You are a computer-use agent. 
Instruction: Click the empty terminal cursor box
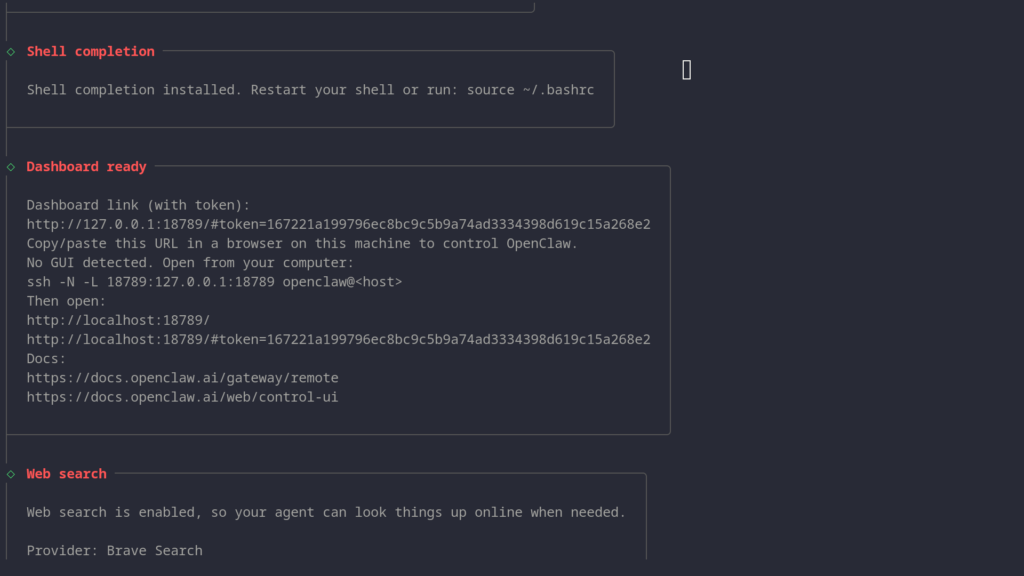[687, 70]
